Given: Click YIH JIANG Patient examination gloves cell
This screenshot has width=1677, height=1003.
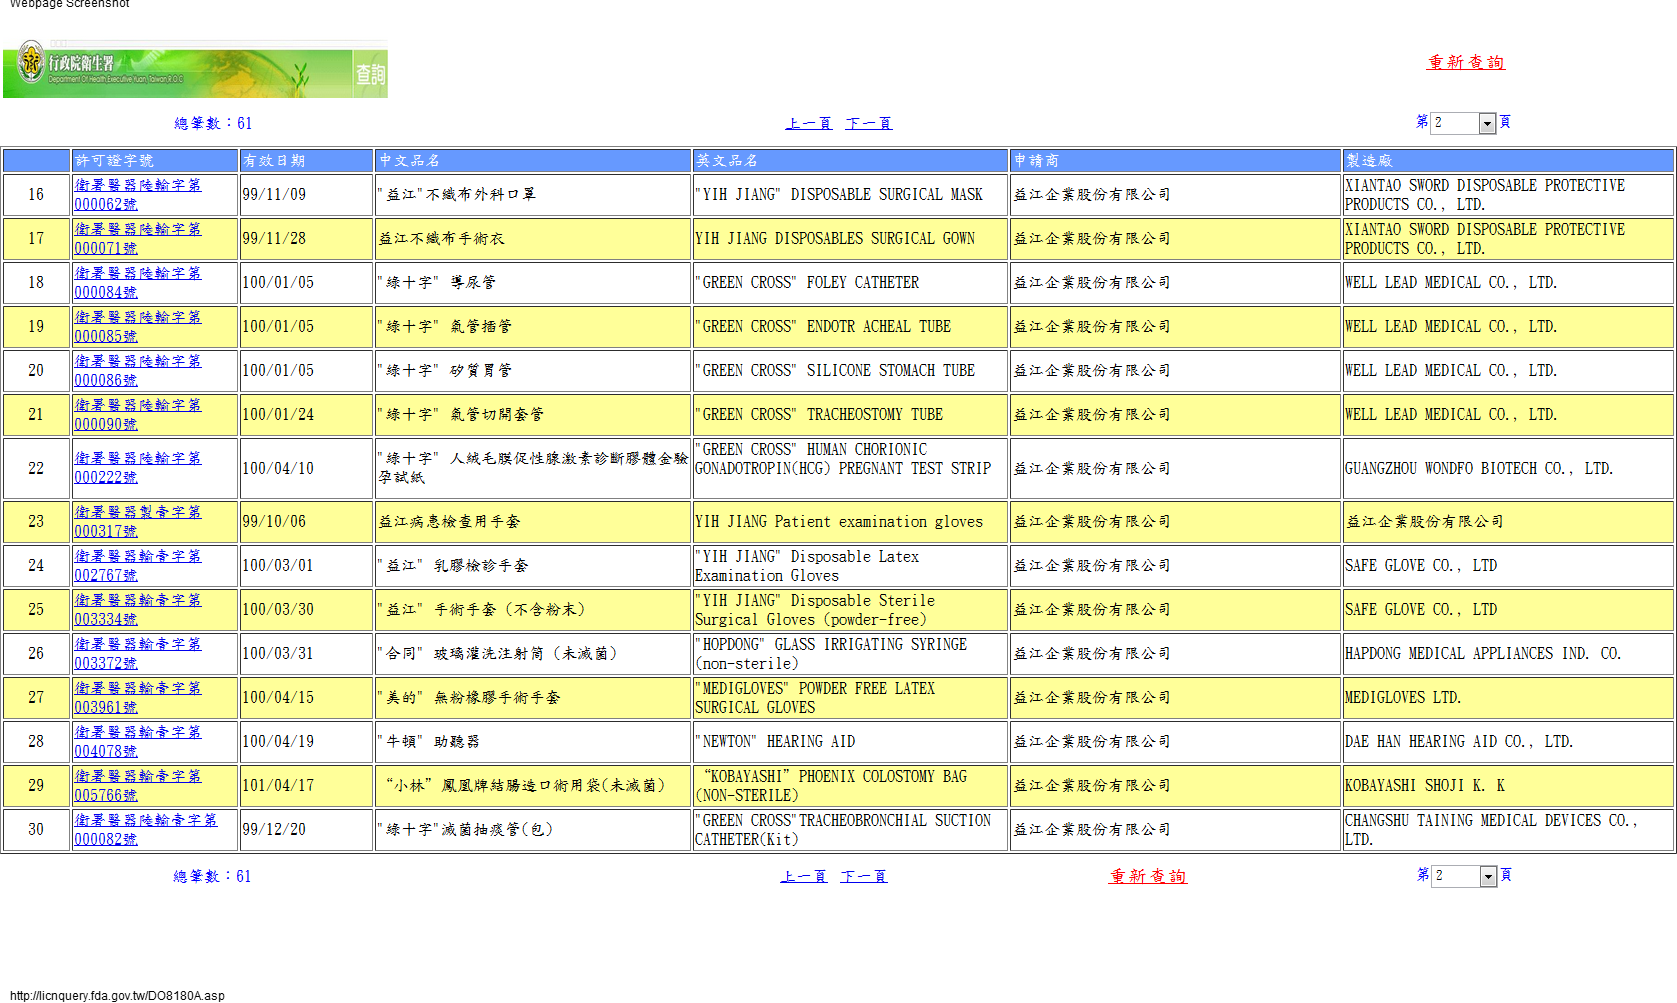Looking at the screenshot, I should click(850, 522).
